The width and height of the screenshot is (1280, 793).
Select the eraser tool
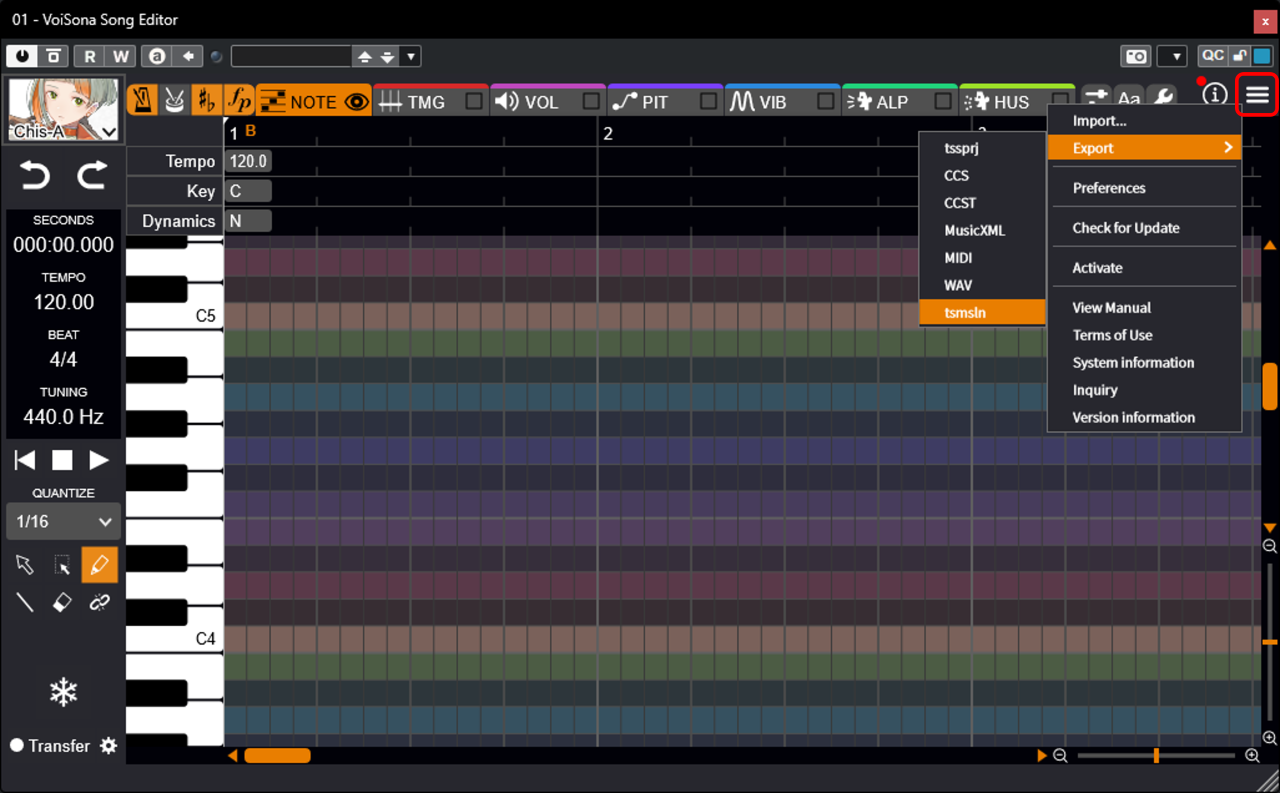(62, 602)
